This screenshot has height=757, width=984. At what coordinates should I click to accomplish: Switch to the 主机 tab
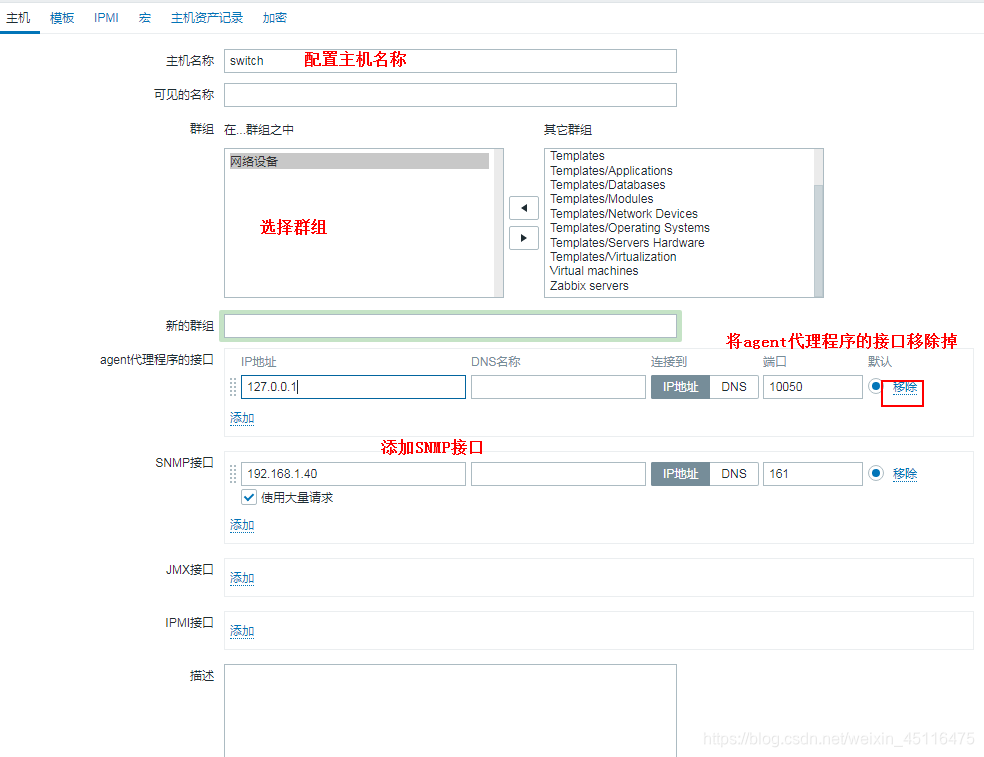[x=18, y=18]
